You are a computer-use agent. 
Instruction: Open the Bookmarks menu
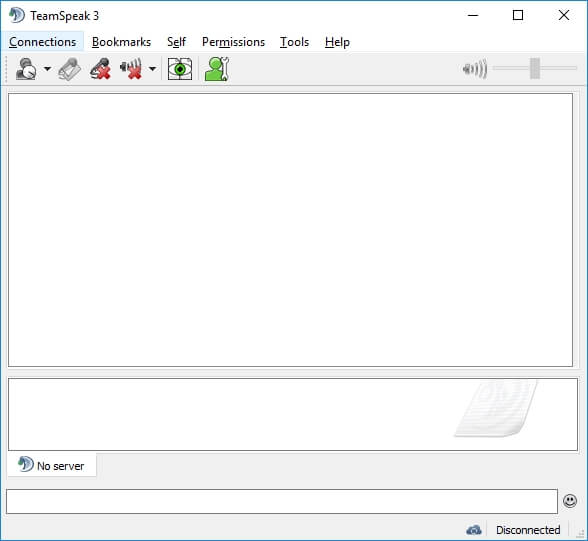(121, 42)
